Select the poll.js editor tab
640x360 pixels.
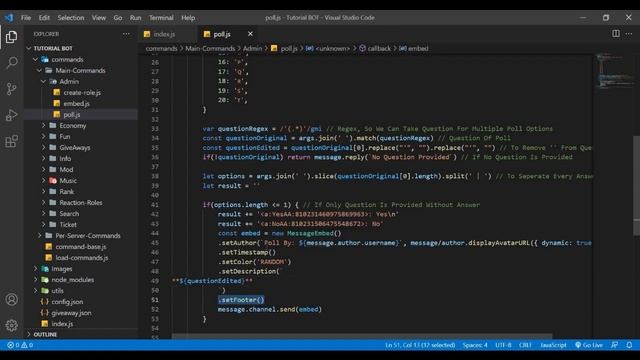[x=222, y=34]
